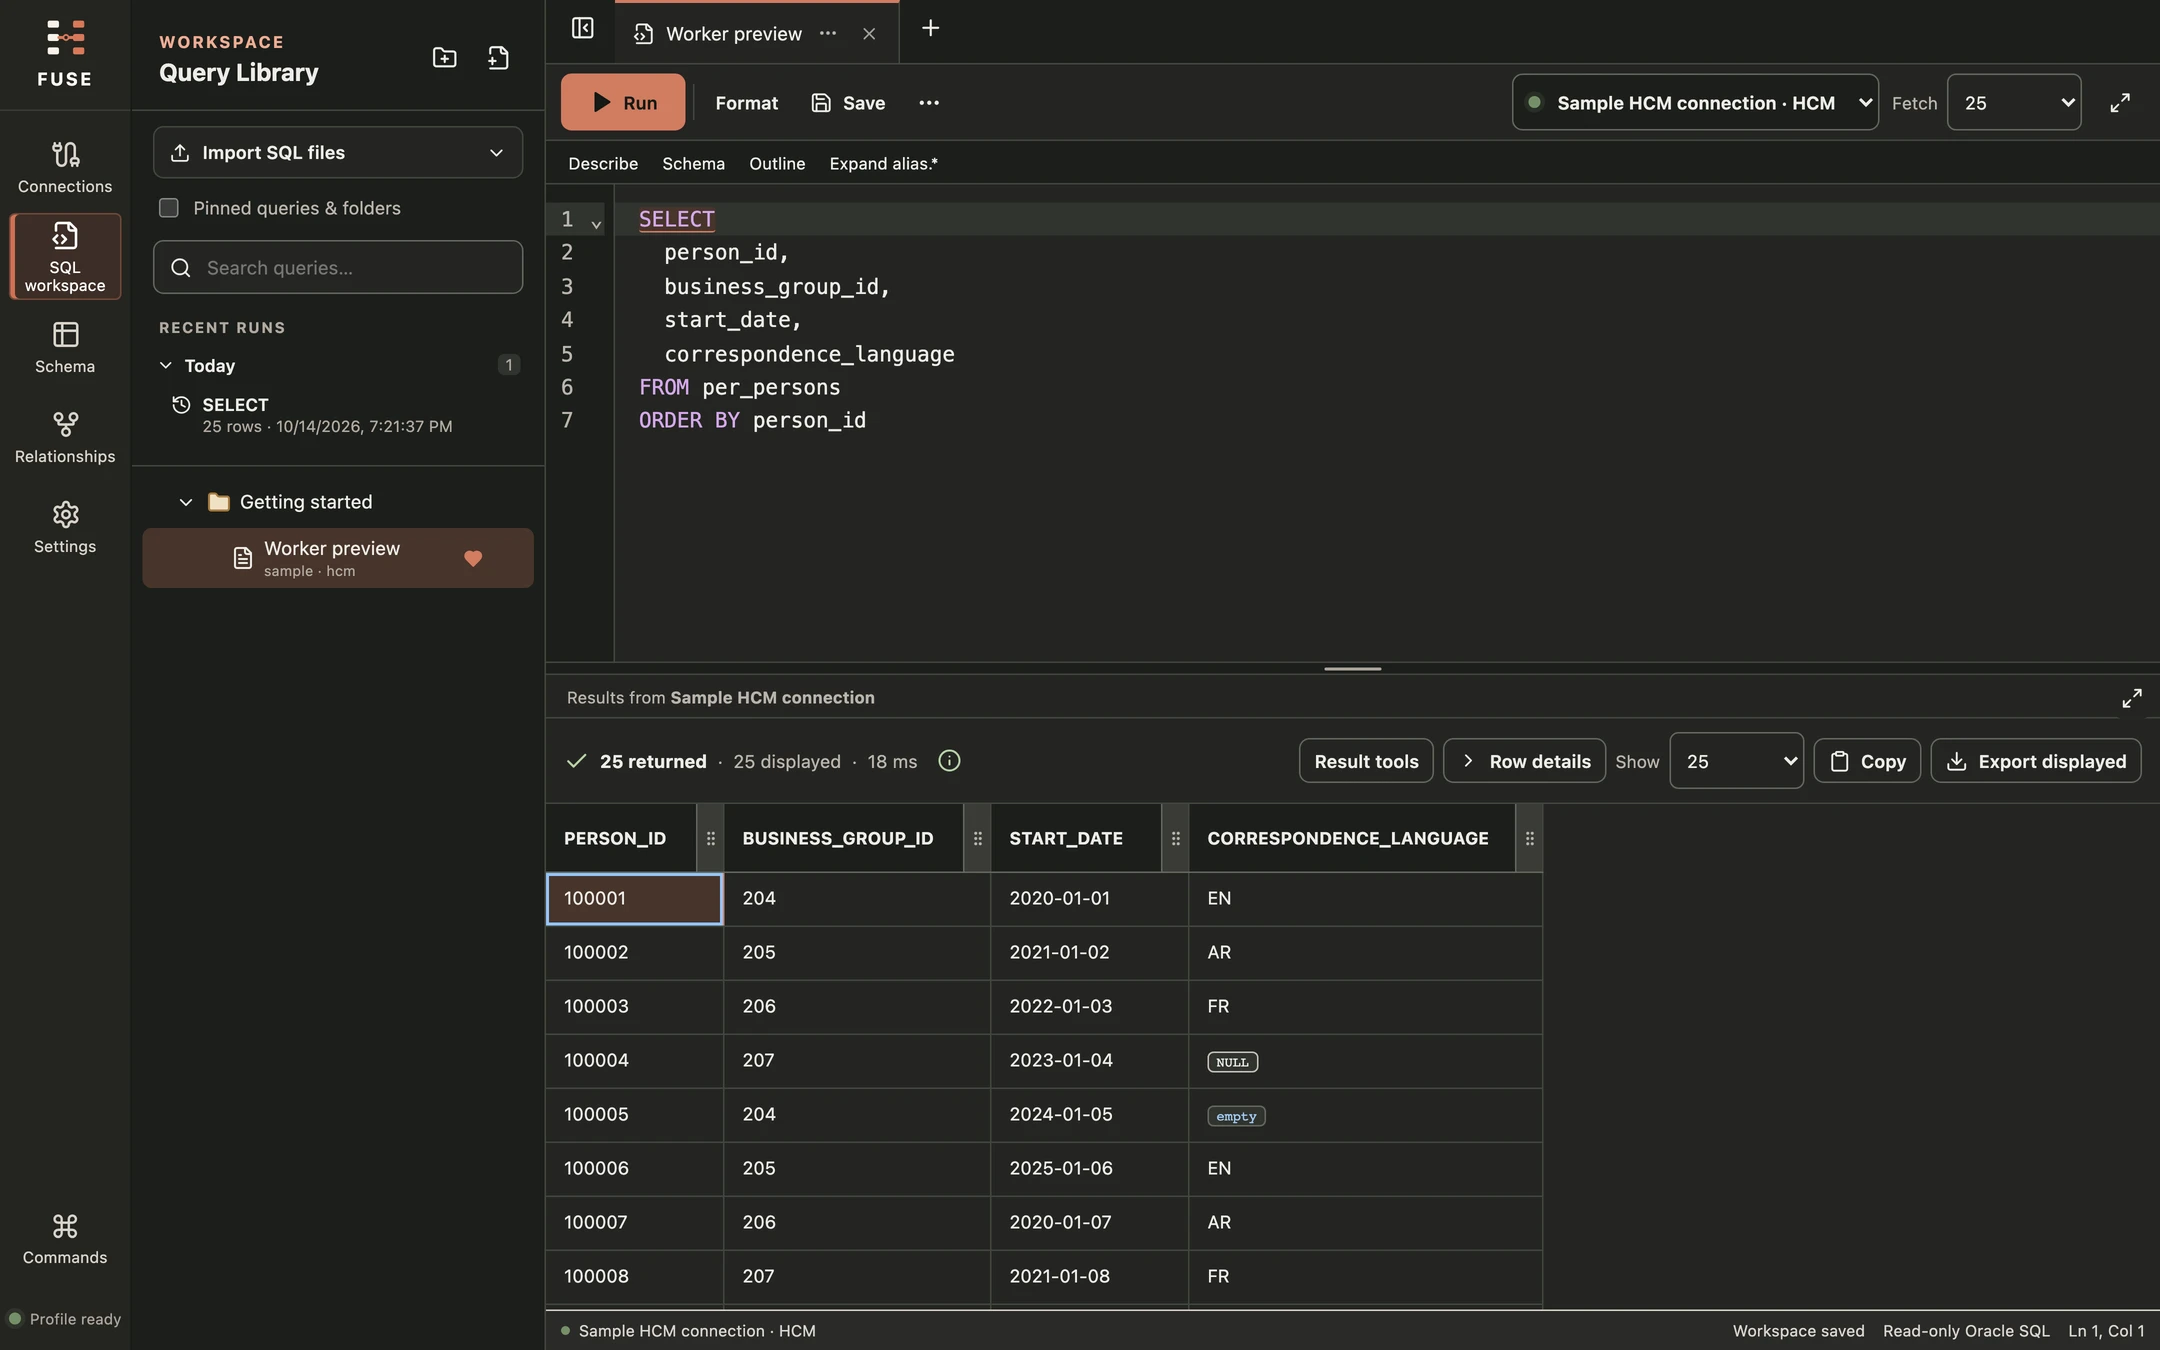2160x1350 pixels.
Task: Toggle favorite heart on Worker preview
Action: point(473,558)
